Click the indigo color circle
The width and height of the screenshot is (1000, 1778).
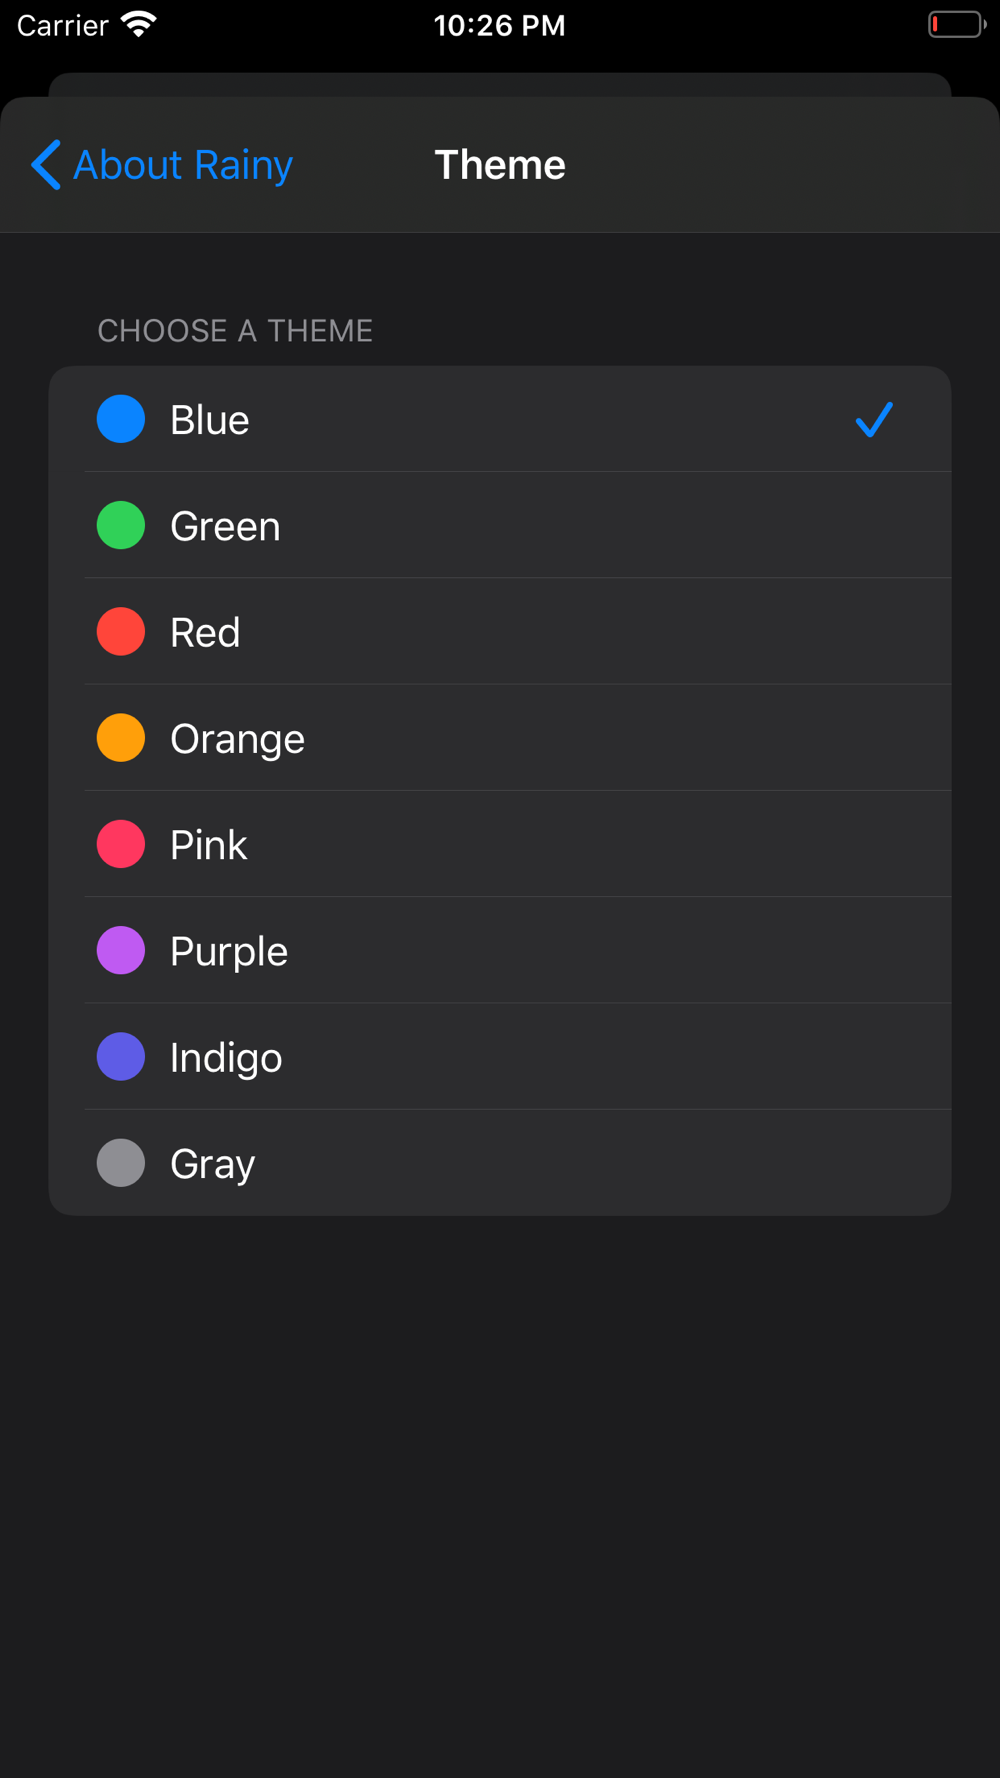coord(121,1057)
